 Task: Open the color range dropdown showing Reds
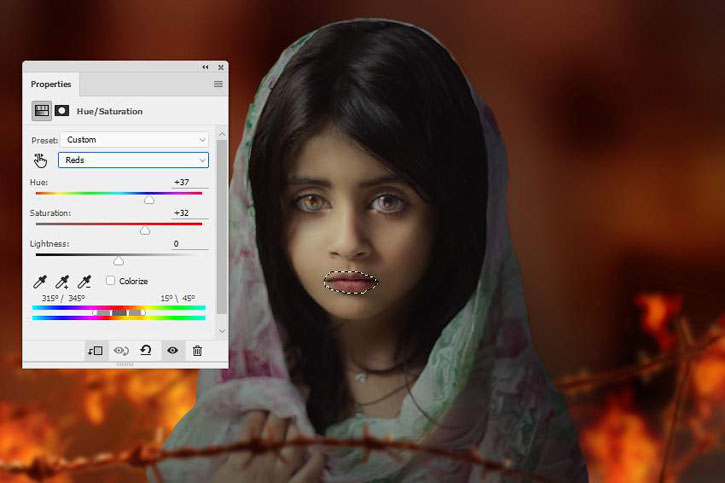(134, 160)
